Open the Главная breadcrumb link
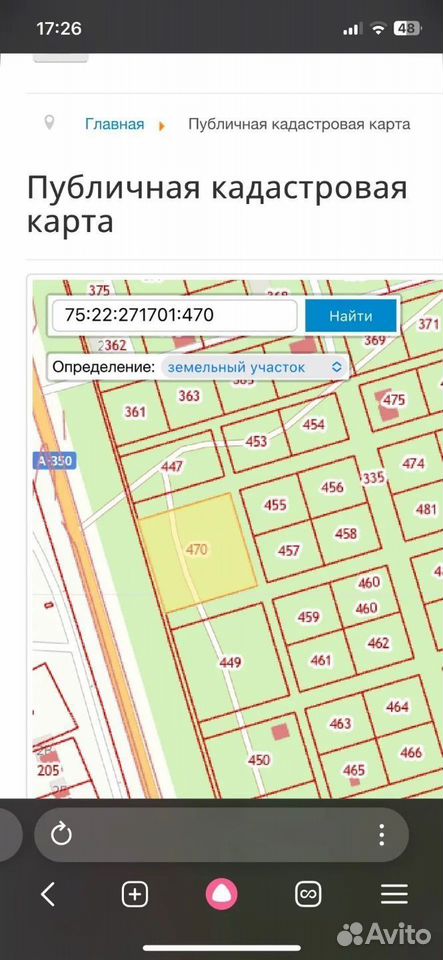 coord(114,124)
